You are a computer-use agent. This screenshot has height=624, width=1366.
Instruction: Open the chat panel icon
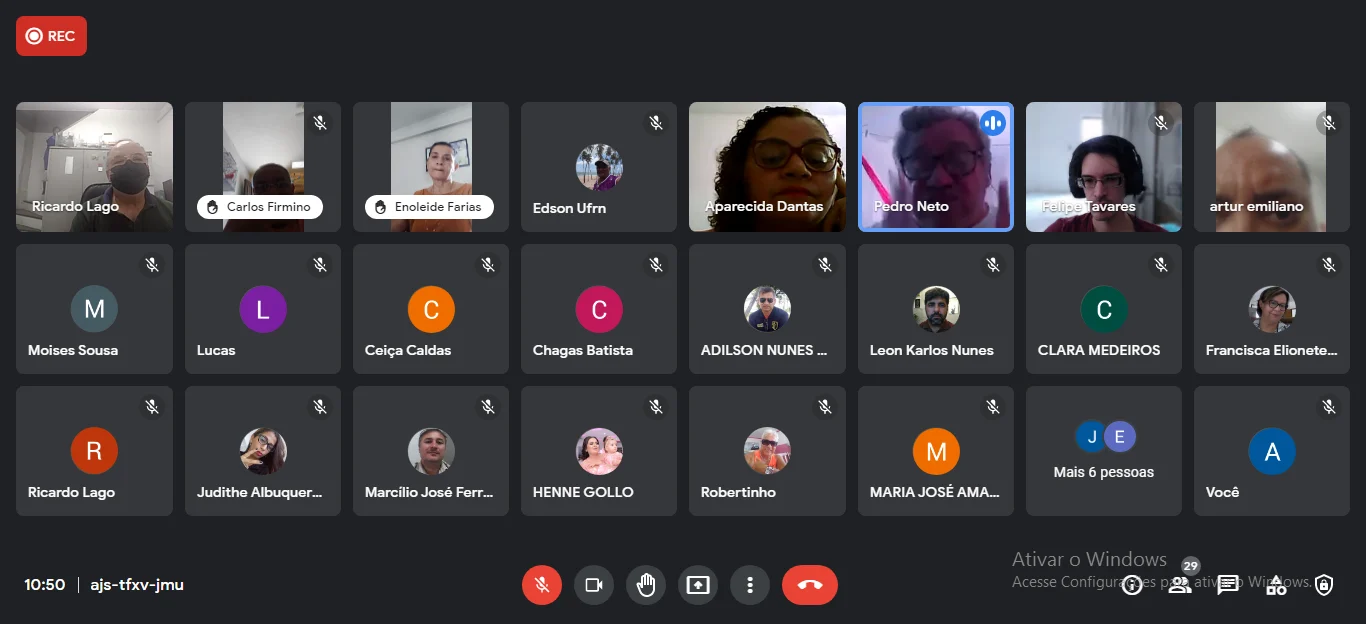(1228, 585)
